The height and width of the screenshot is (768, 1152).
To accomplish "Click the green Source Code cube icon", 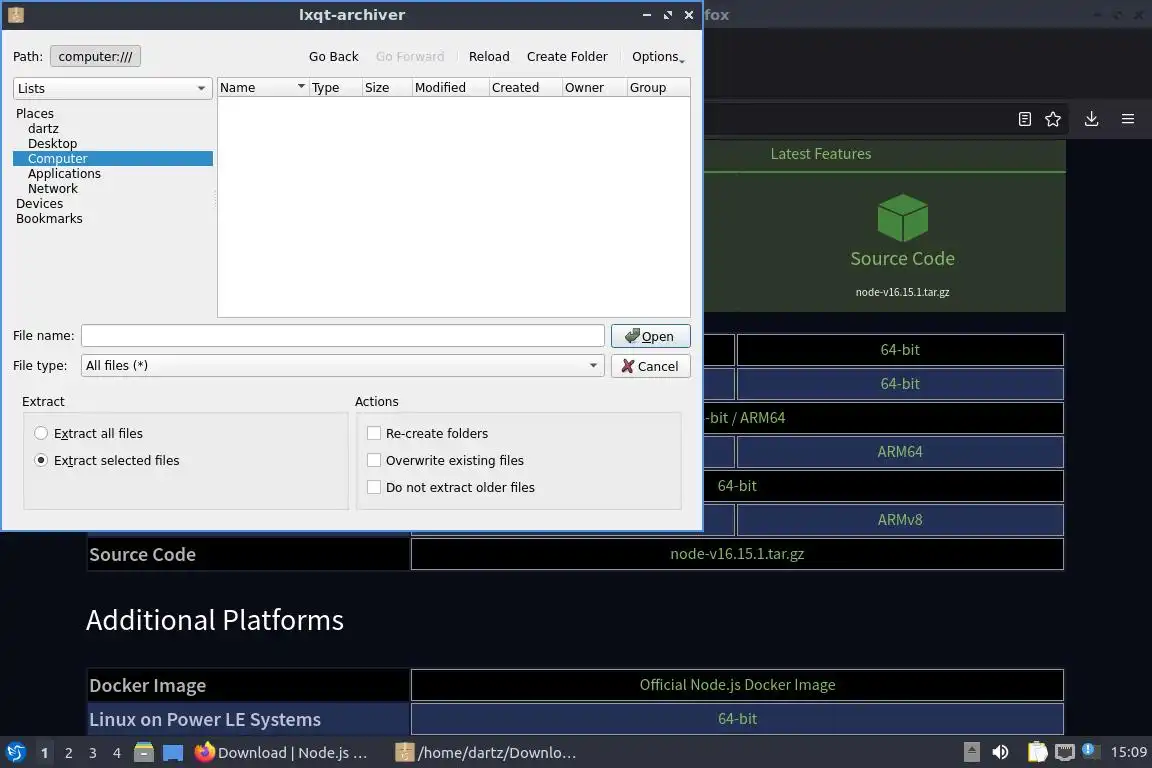I will [902, 218].
